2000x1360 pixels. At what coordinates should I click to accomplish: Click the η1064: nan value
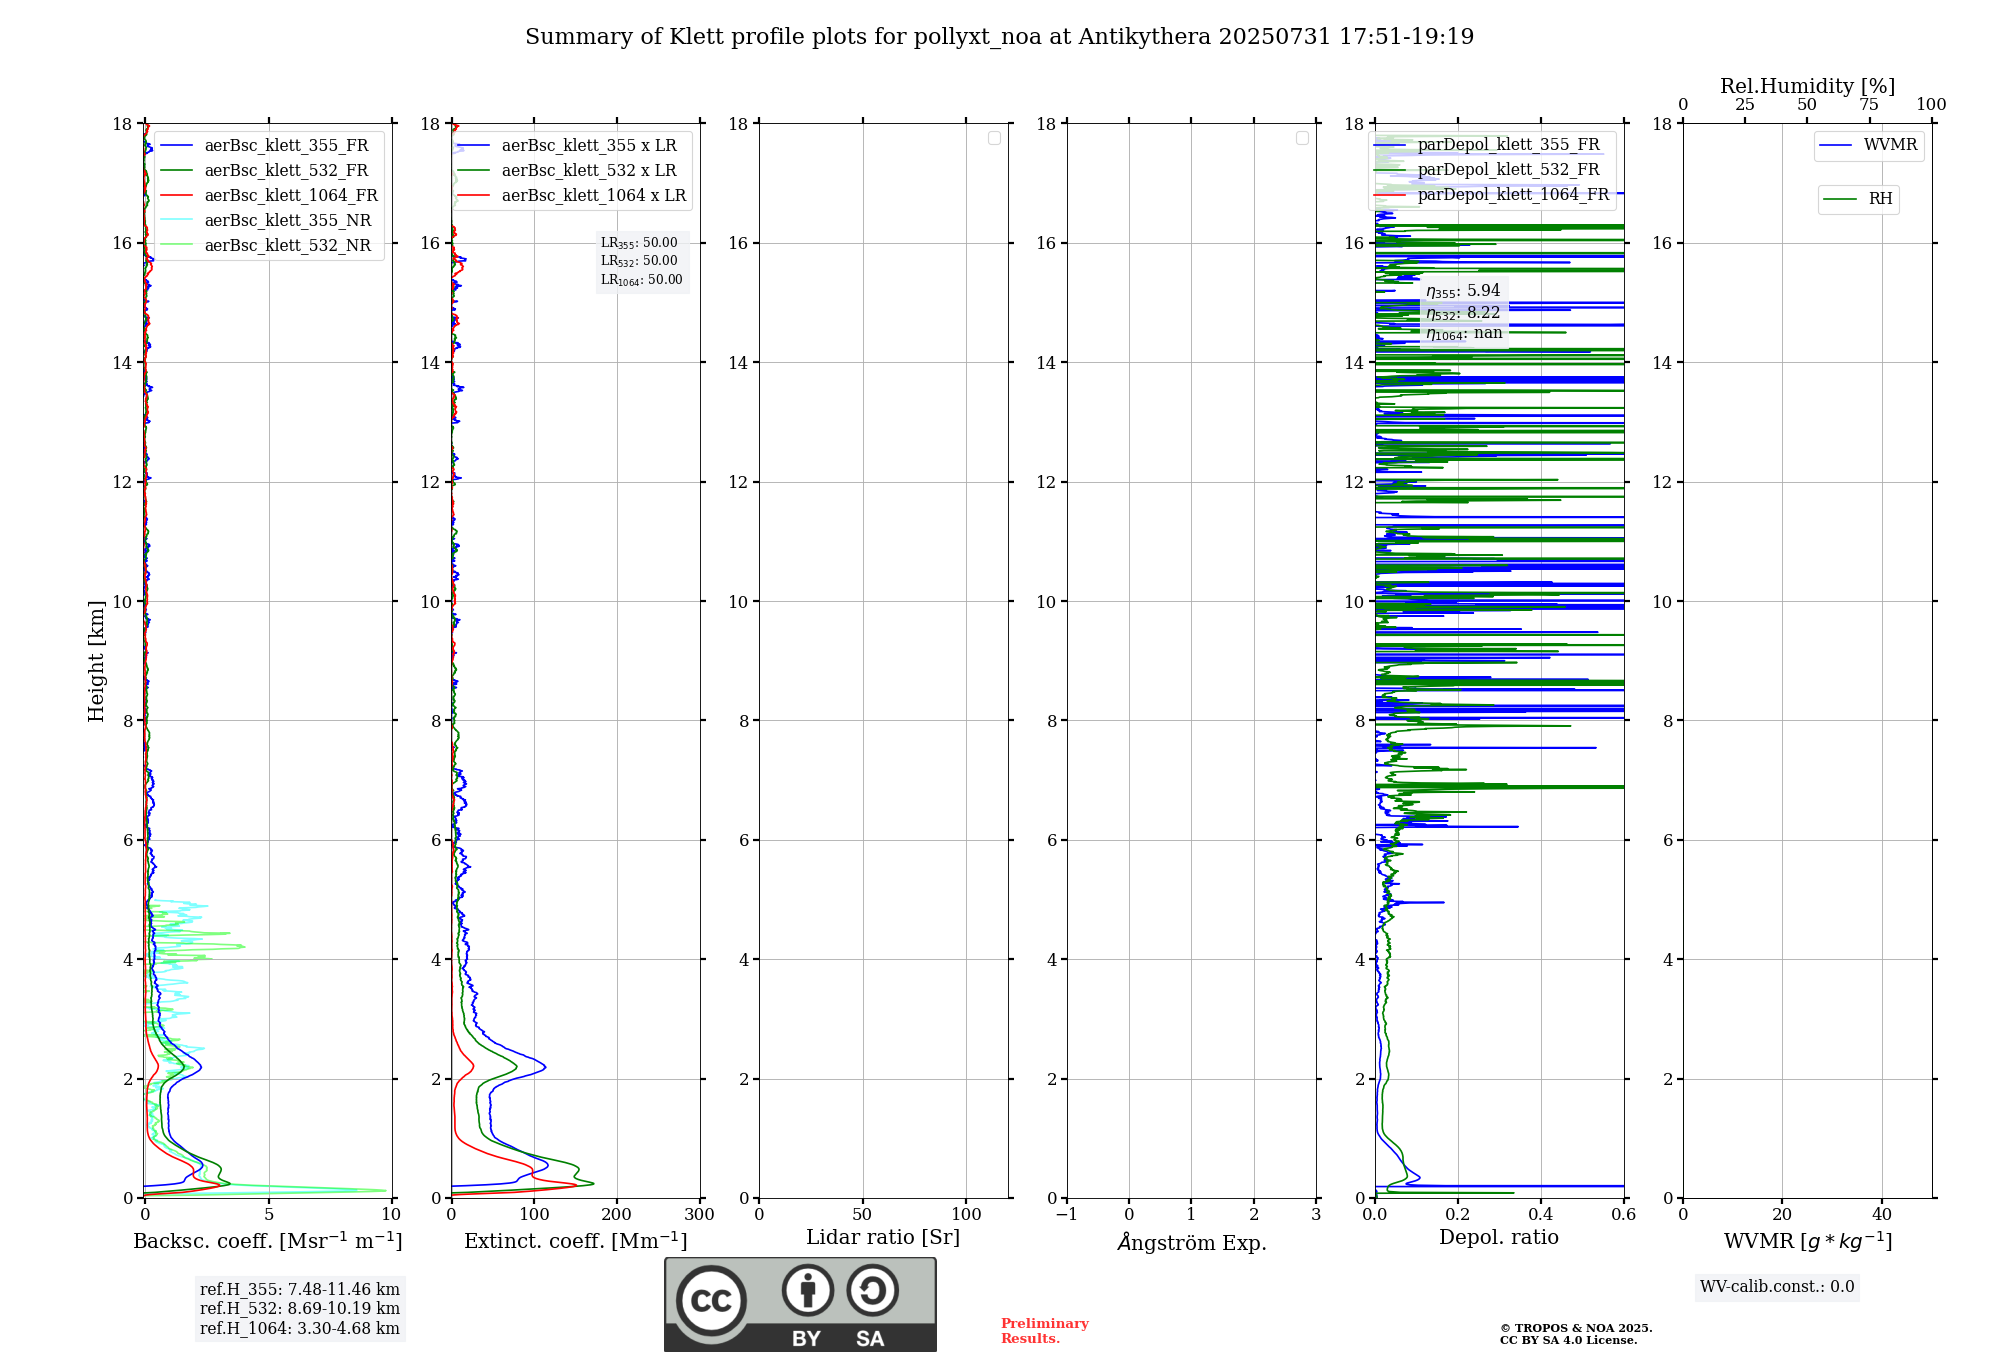[x=1464, y=334]
